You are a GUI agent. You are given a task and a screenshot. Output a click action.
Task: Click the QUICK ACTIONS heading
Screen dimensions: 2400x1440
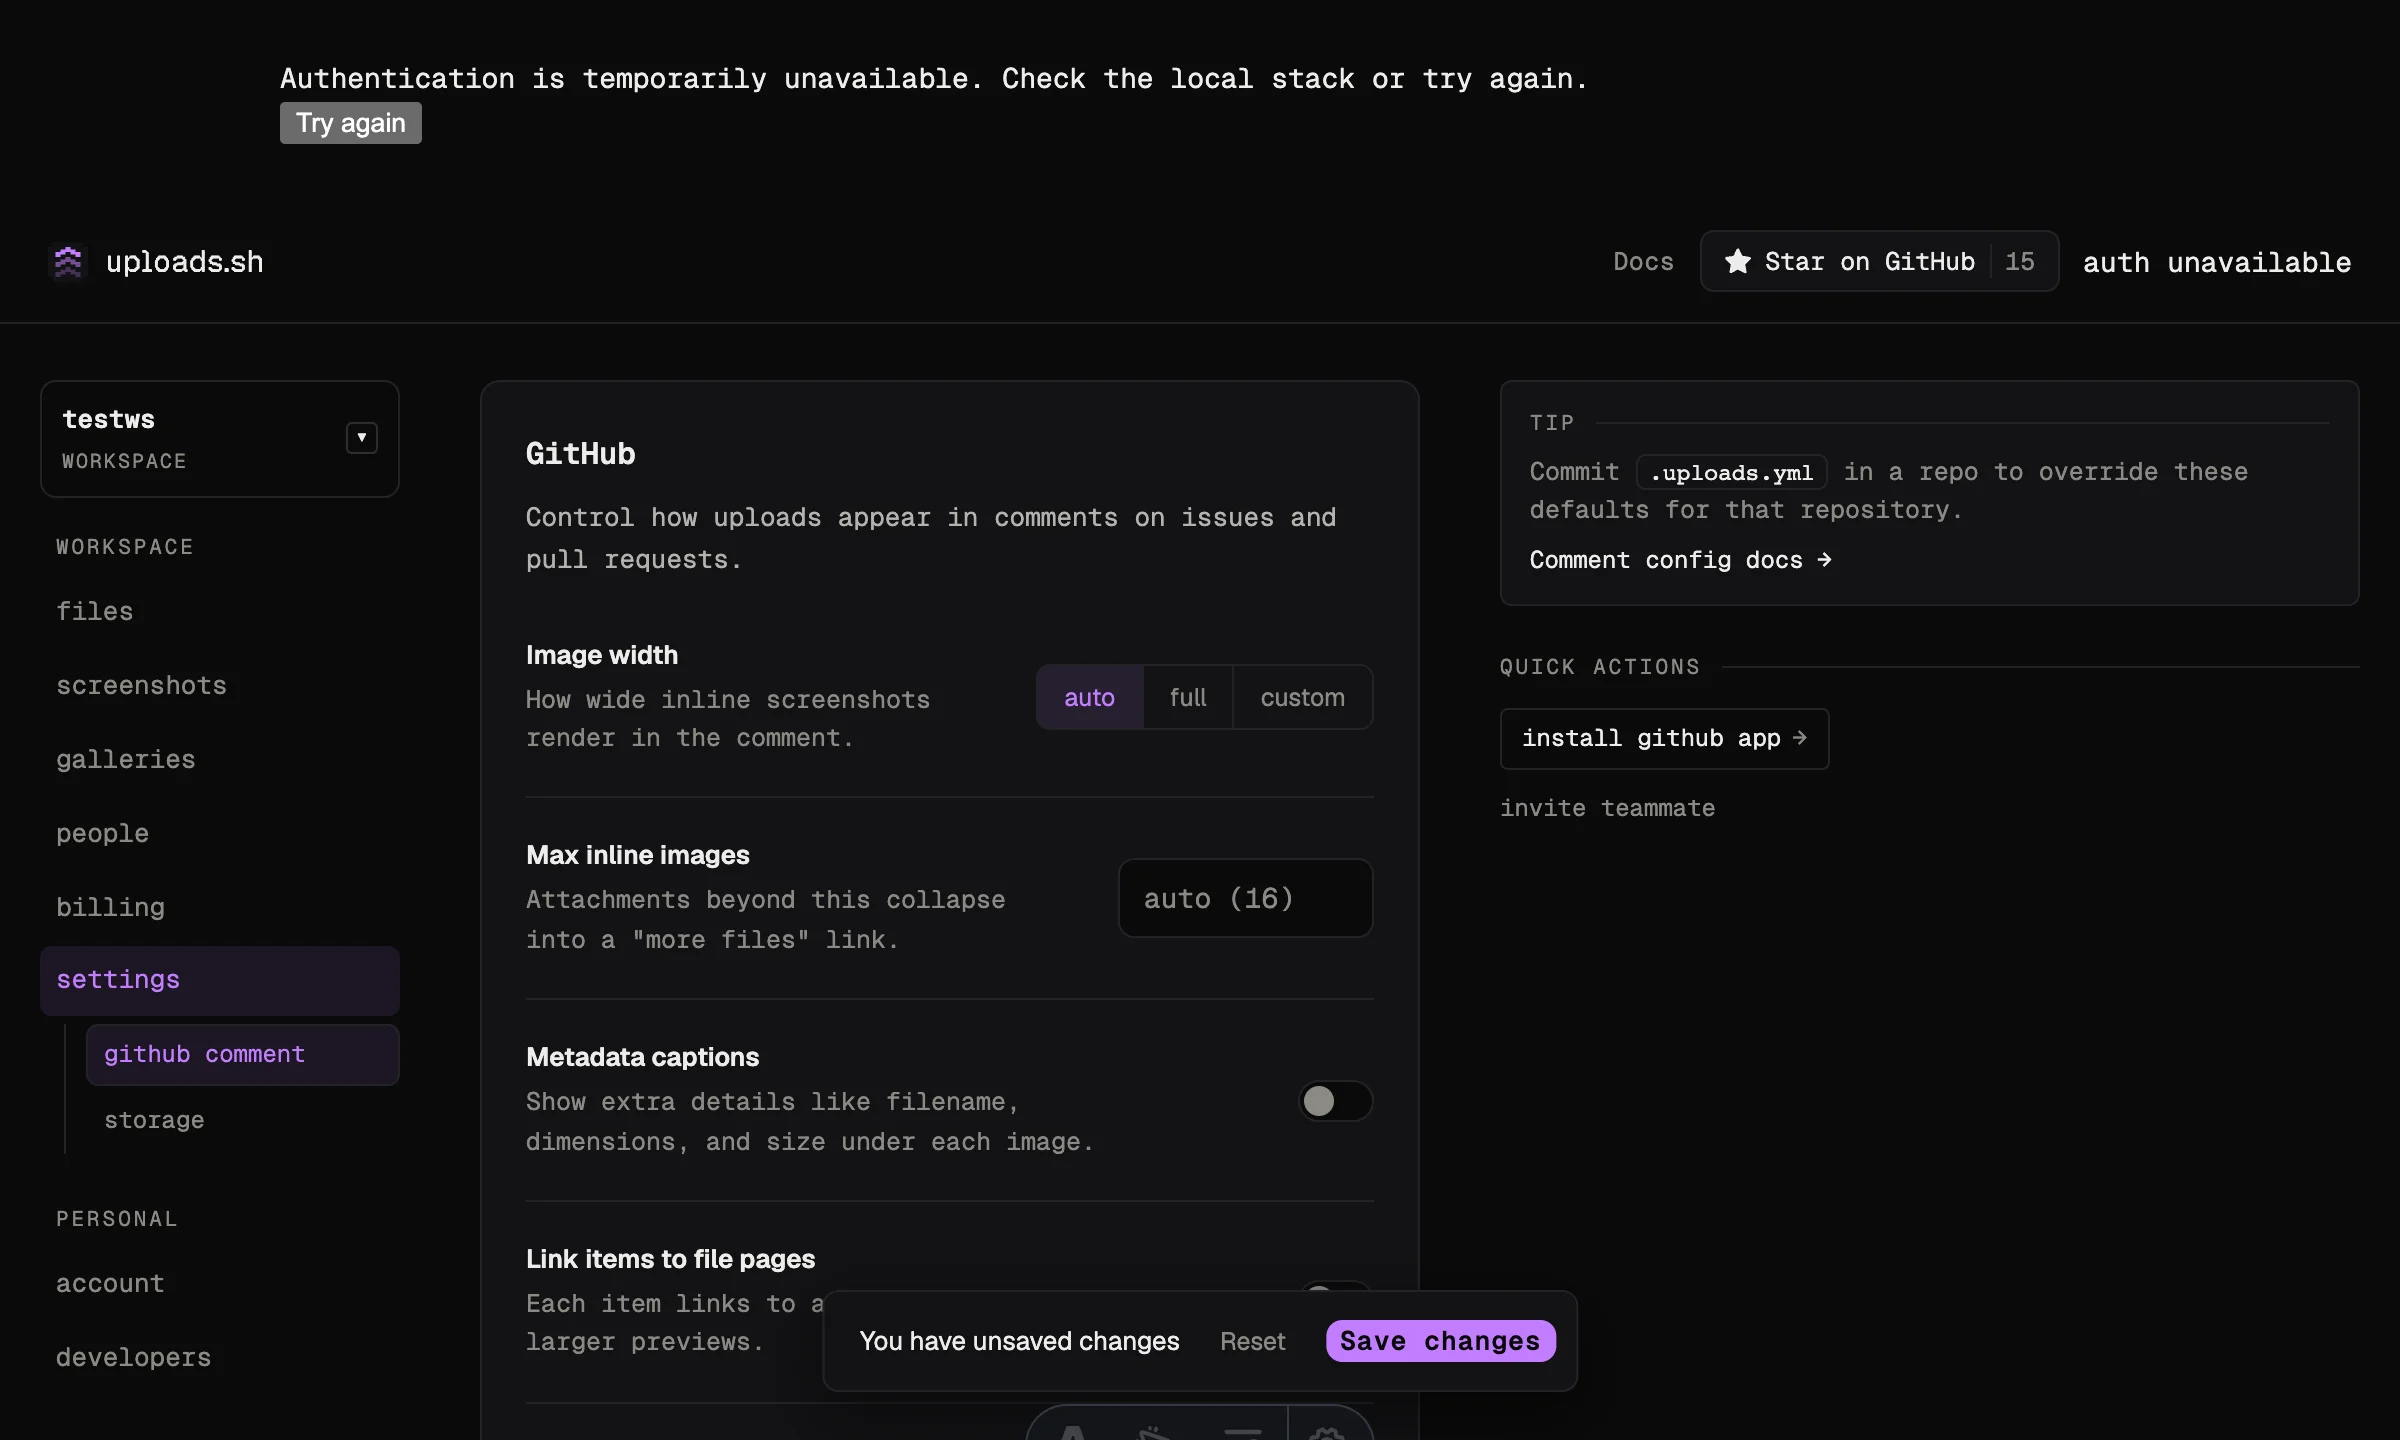1600,667
